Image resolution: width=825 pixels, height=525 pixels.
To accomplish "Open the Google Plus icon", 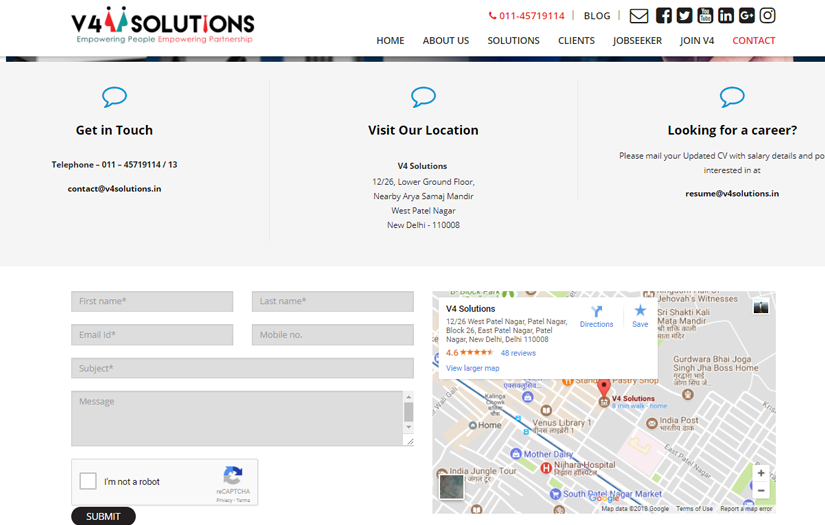I will (747, 16).
